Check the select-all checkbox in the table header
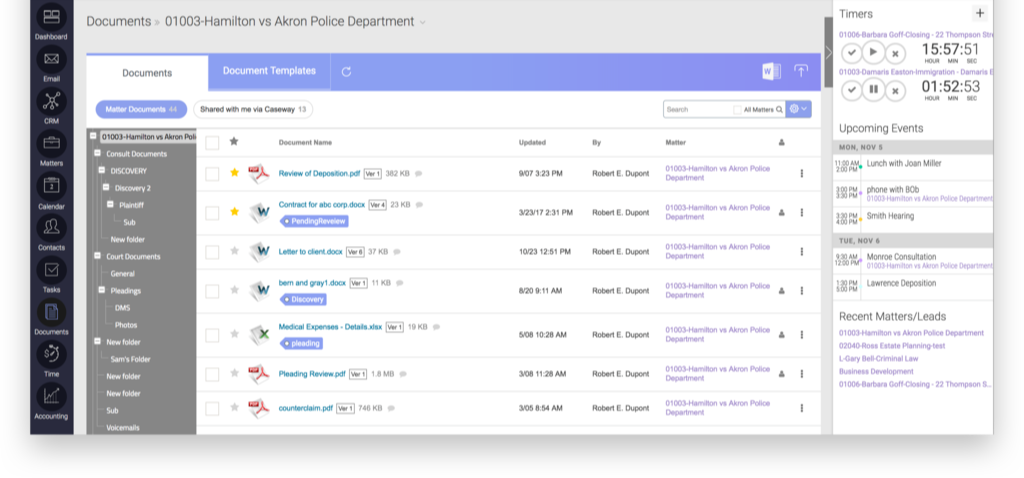 coord(212,143)
